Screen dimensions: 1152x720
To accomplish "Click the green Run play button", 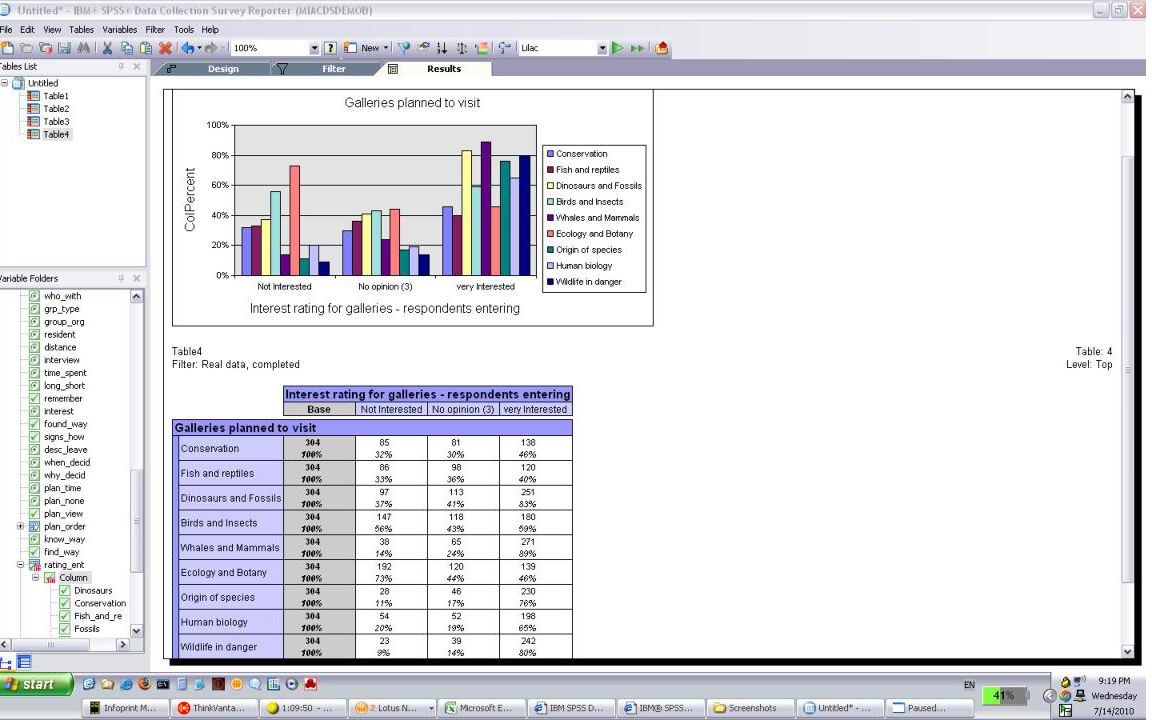I will click(x=618, y=48).
